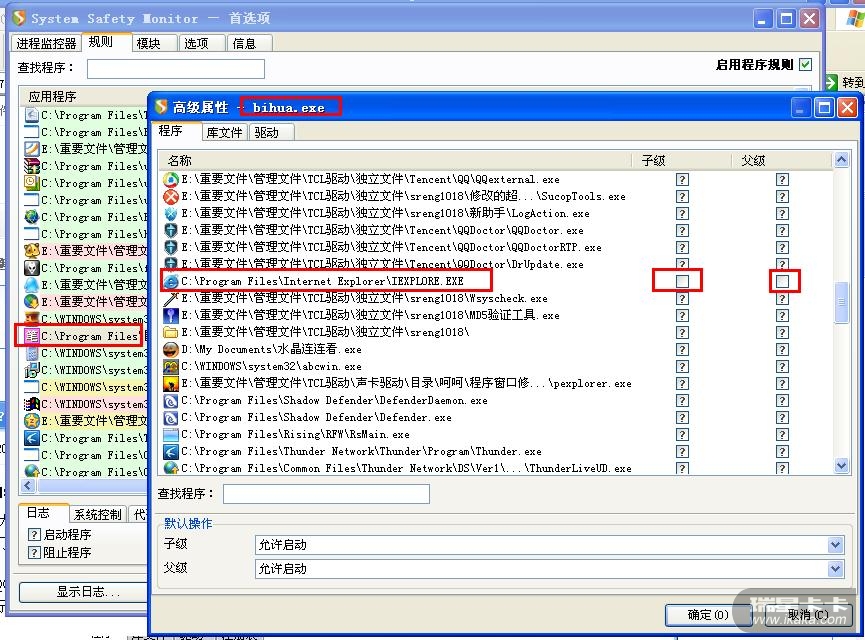Click the Shadow Defender Defender.exe icon
This screenshot has width=865, height=640.
pos(171,418)
